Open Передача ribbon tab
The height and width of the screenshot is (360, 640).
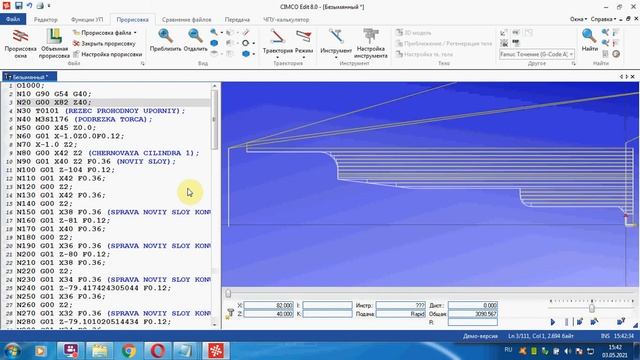click(x=237, y=20)
